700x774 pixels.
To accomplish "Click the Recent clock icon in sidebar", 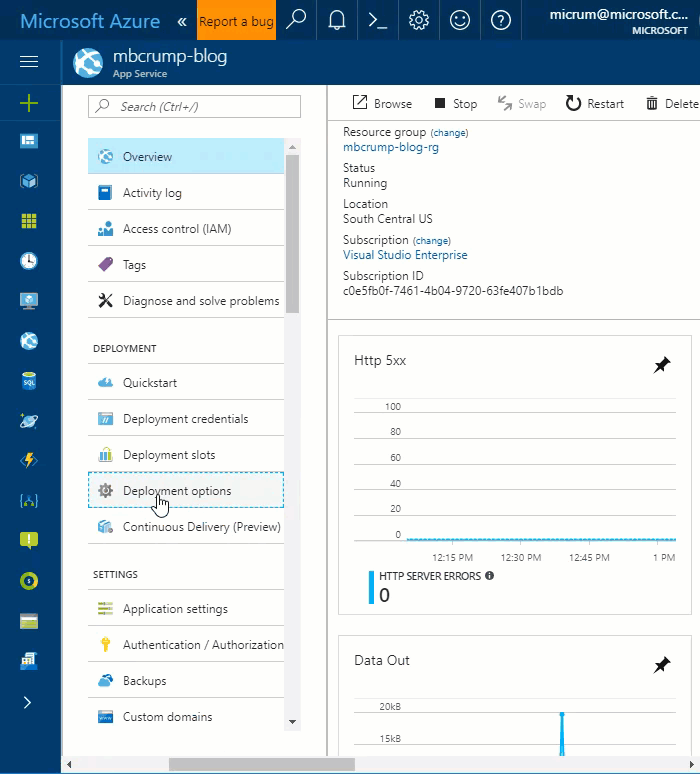I will click(x=29, y=261).
